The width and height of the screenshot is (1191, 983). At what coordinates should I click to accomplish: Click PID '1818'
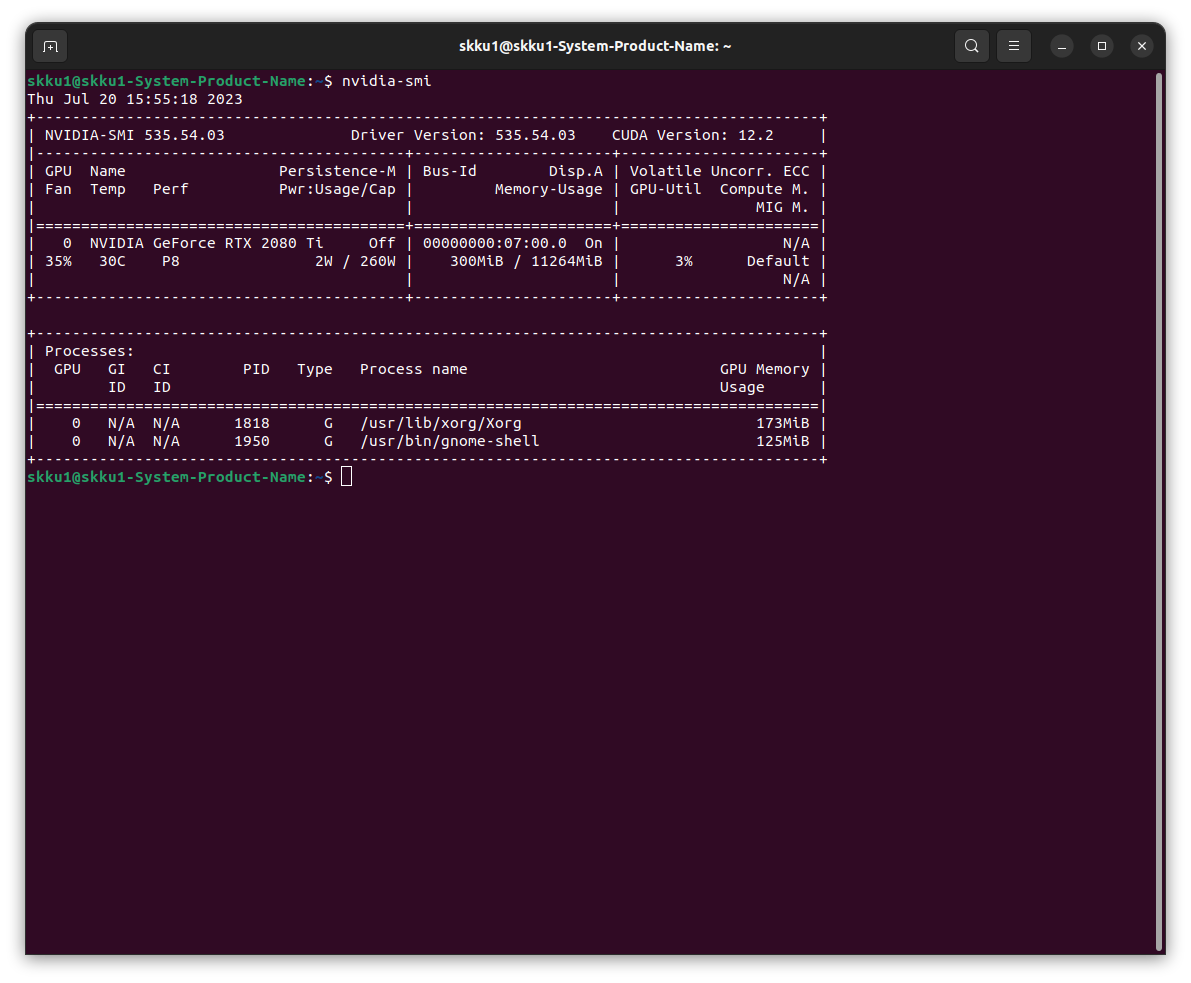tap(251, 423)
